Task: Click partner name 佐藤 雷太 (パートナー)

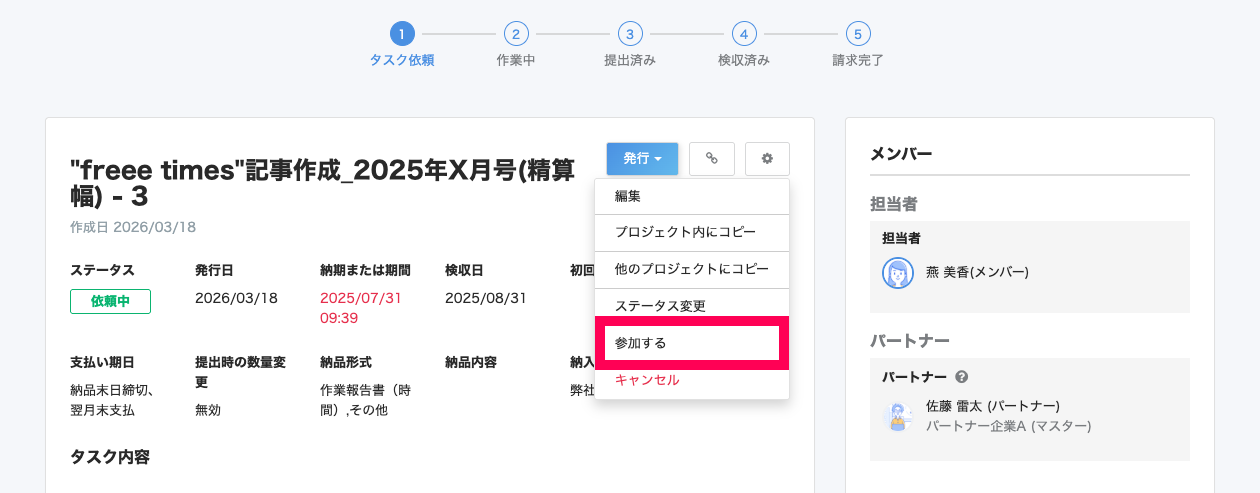Action: click(993, 406)
